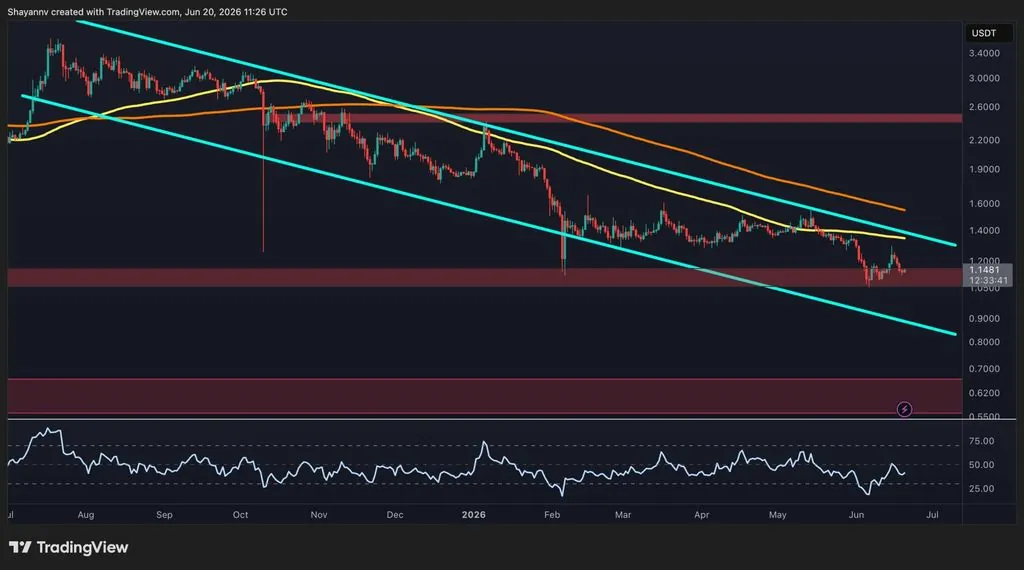The image size is (1024, 570).
Task: Click the 1.6000 price axis label
Action: coord(984,203)
